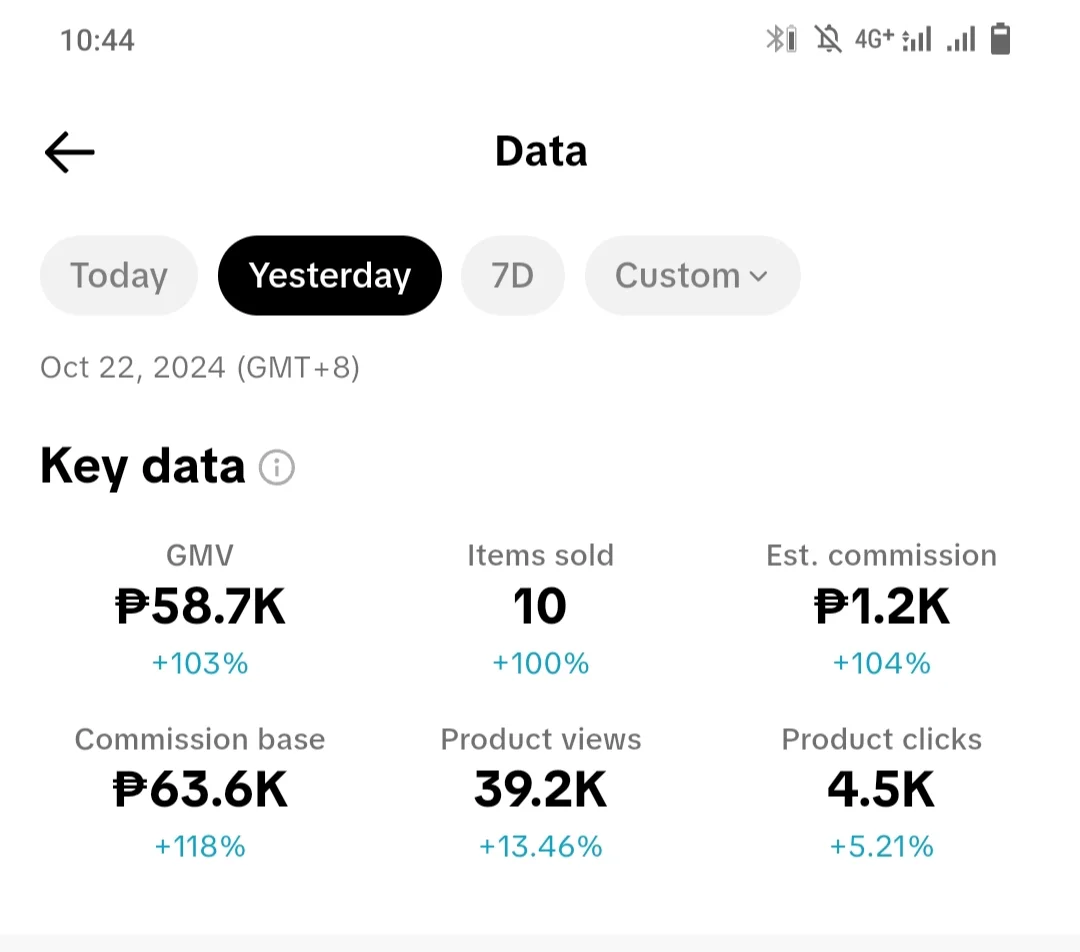Tap the battery status icon
1080x952 pixels.
pyautogui.click(x=1000, y=39)
